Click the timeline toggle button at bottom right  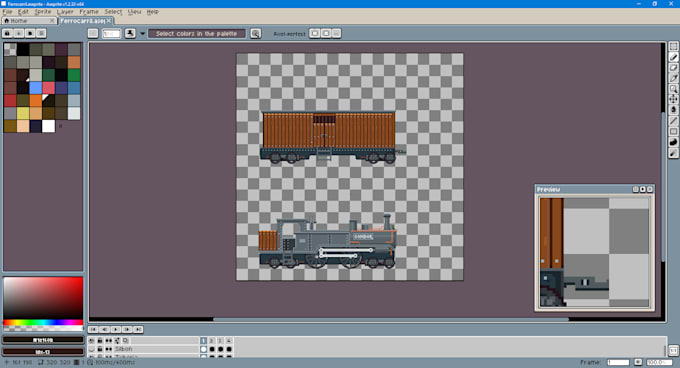point(673,350)
